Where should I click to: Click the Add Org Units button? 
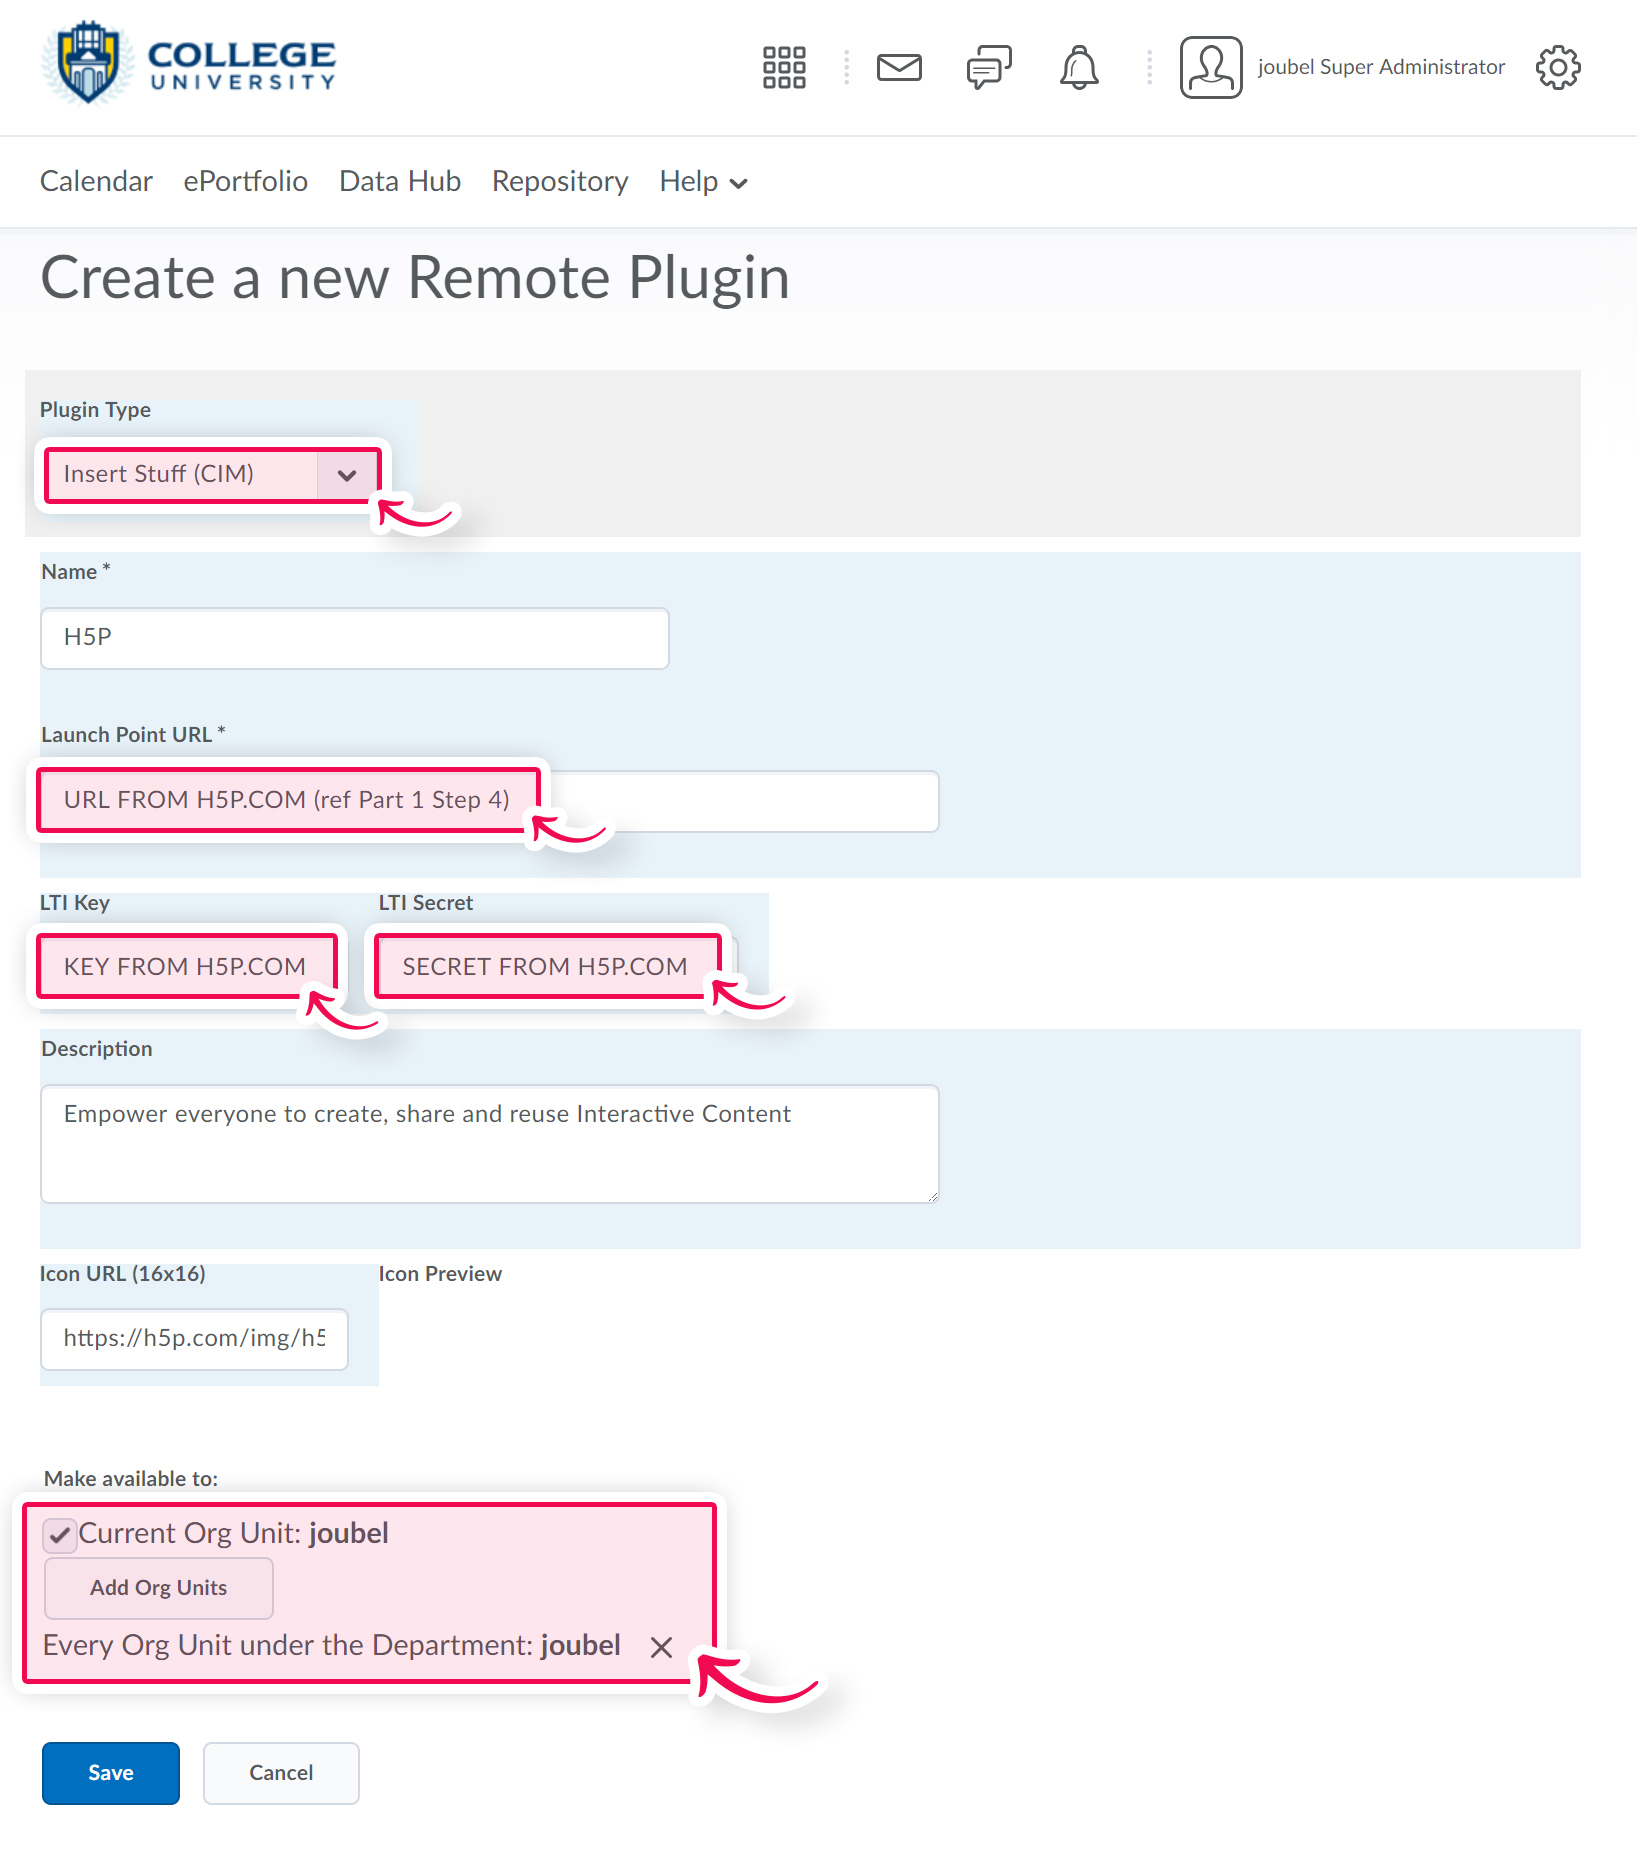coord(158,1588)
